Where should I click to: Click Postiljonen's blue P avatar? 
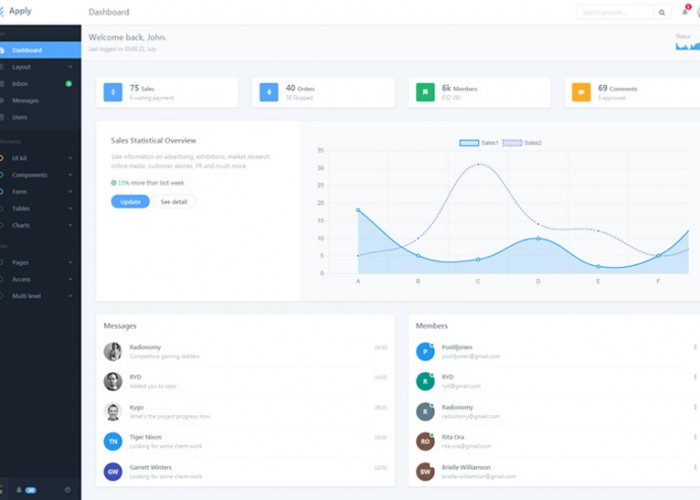(425, 352)
